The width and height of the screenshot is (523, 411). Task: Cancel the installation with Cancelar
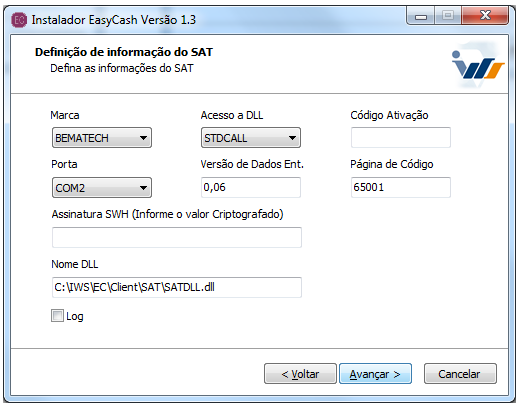point(460,374)
